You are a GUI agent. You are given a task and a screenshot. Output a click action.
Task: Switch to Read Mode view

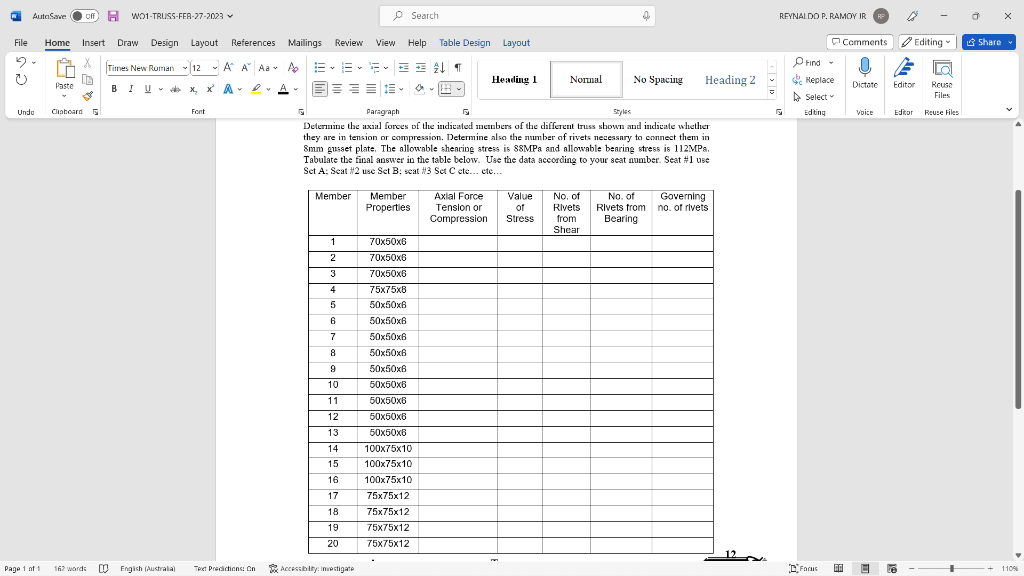[839, 568]
